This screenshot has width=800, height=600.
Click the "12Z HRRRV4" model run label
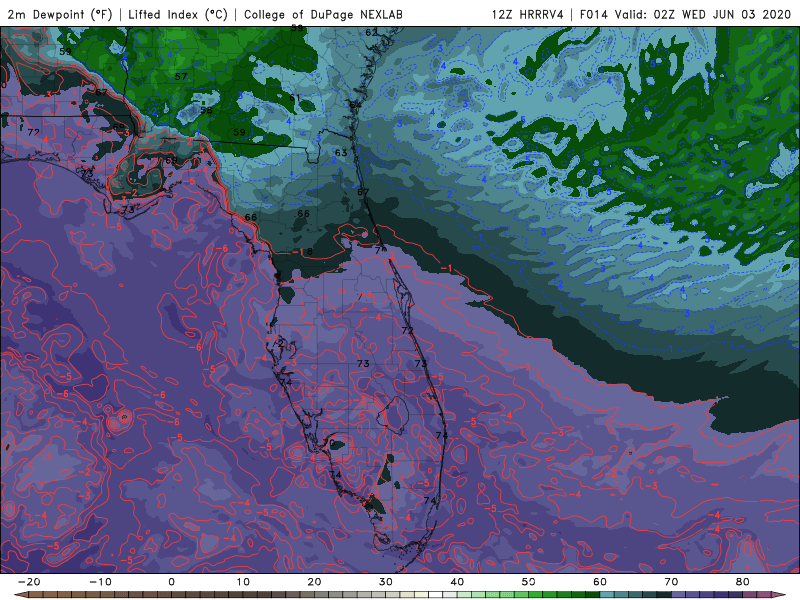pos(528,14)
